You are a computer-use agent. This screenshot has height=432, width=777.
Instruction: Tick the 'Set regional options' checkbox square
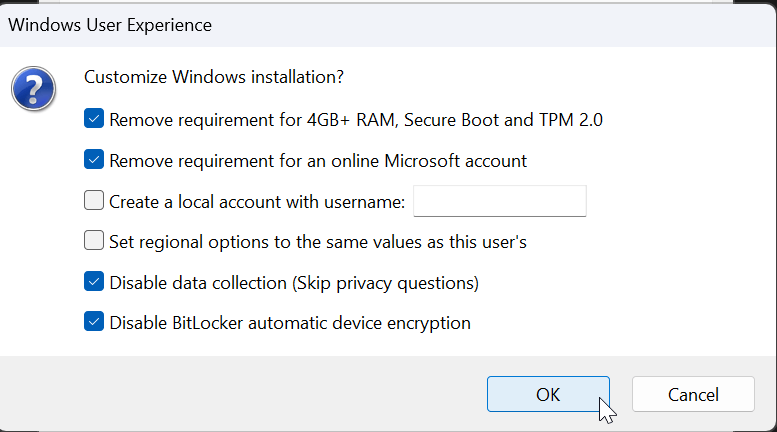pyautogui.click(x=94, y=241)
